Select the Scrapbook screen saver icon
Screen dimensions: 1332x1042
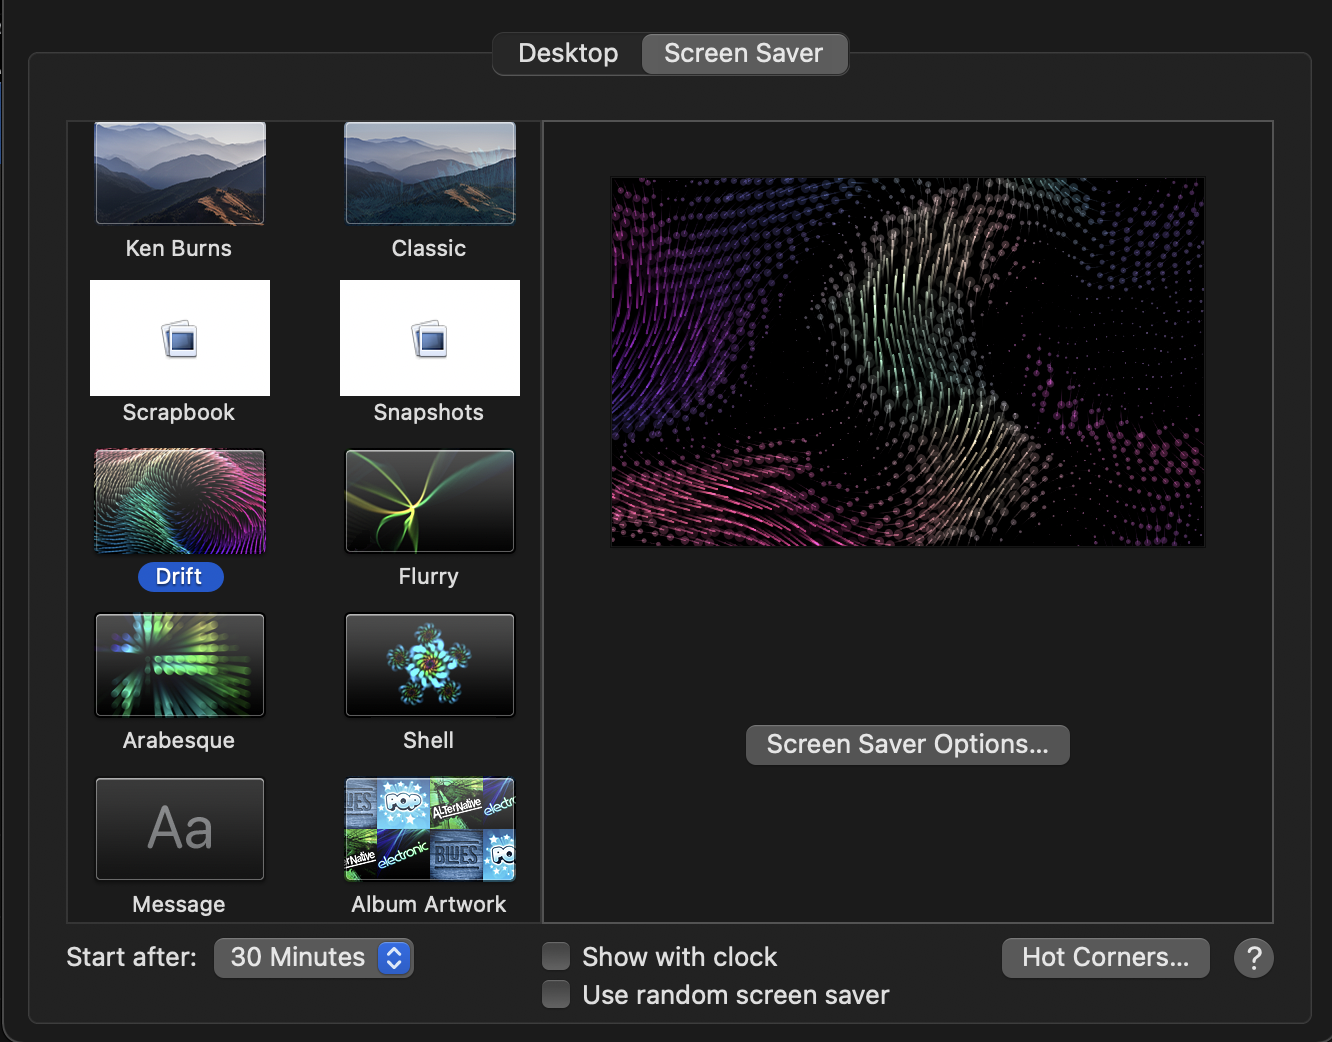pos(180,338)
